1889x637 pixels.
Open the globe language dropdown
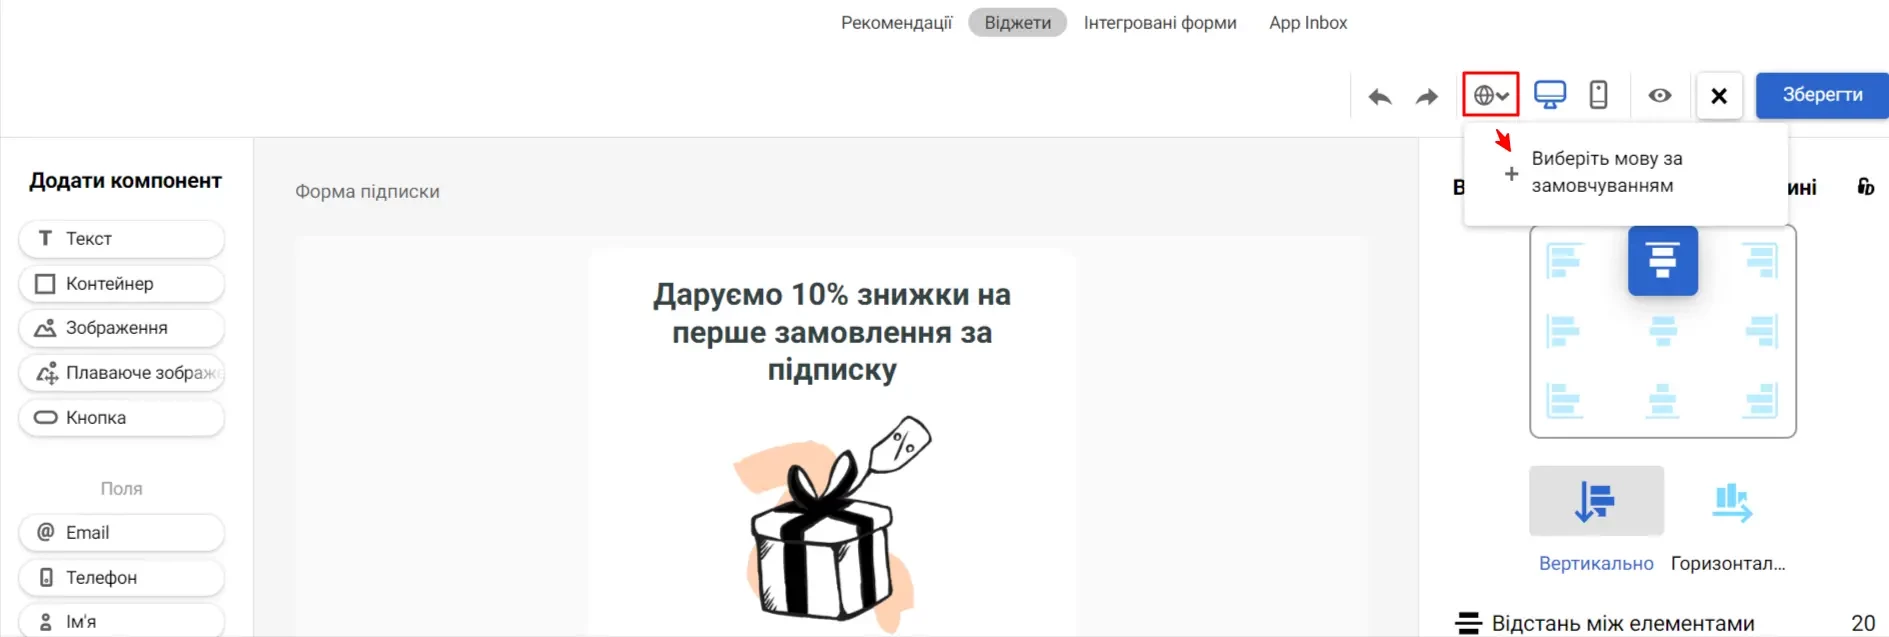pos(1491,95)
